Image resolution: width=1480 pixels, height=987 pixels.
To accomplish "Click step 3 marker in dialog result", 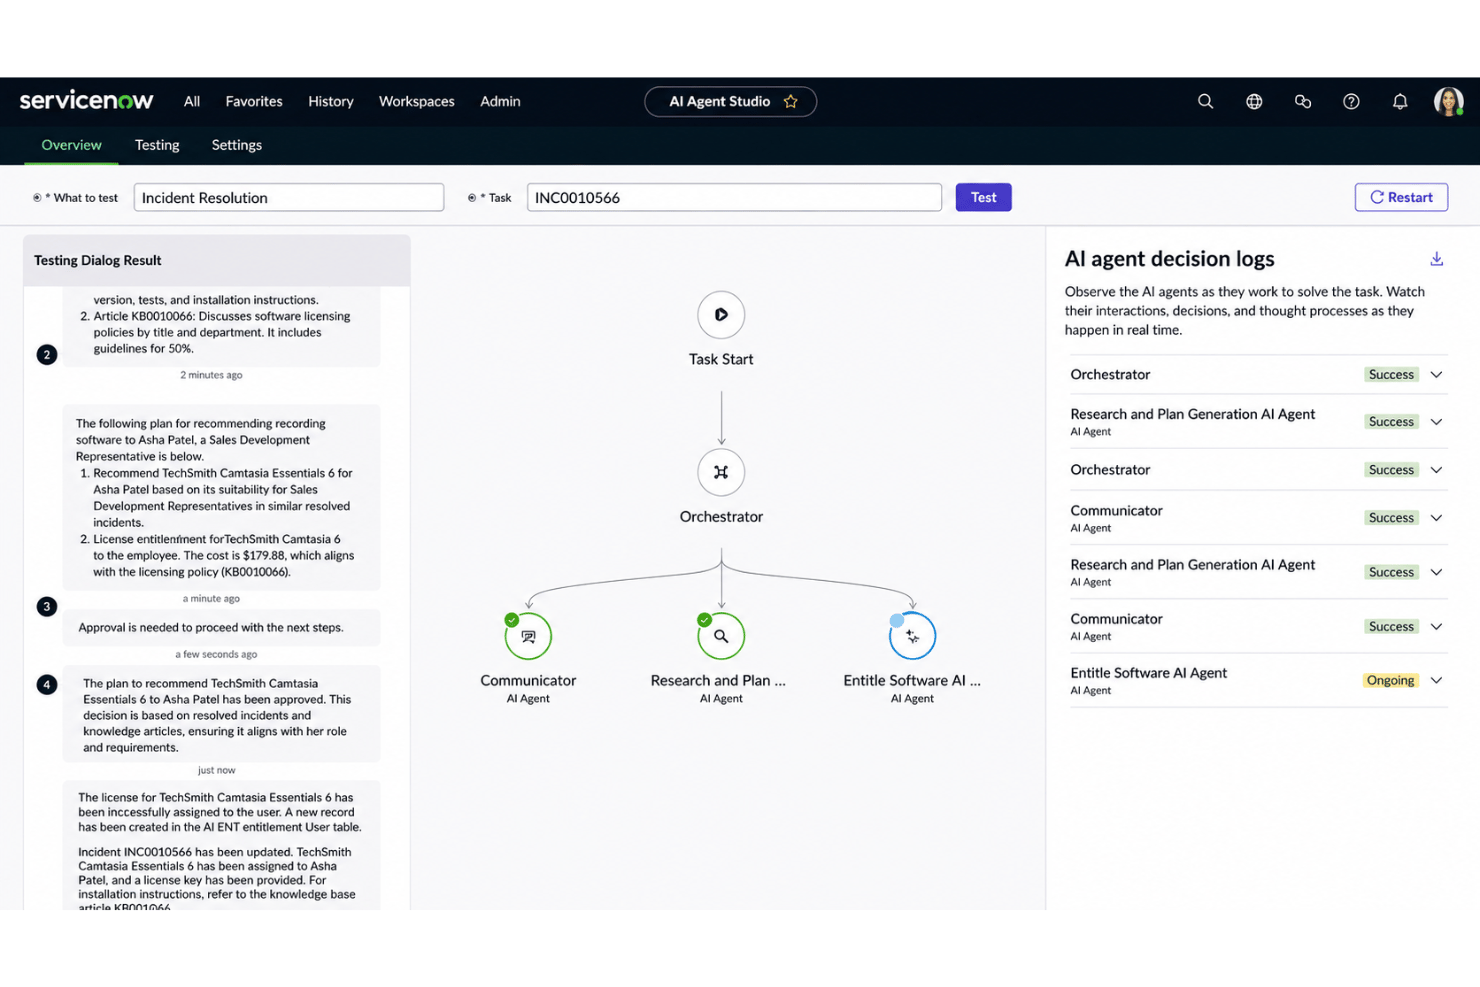I will tap(46, 606).
